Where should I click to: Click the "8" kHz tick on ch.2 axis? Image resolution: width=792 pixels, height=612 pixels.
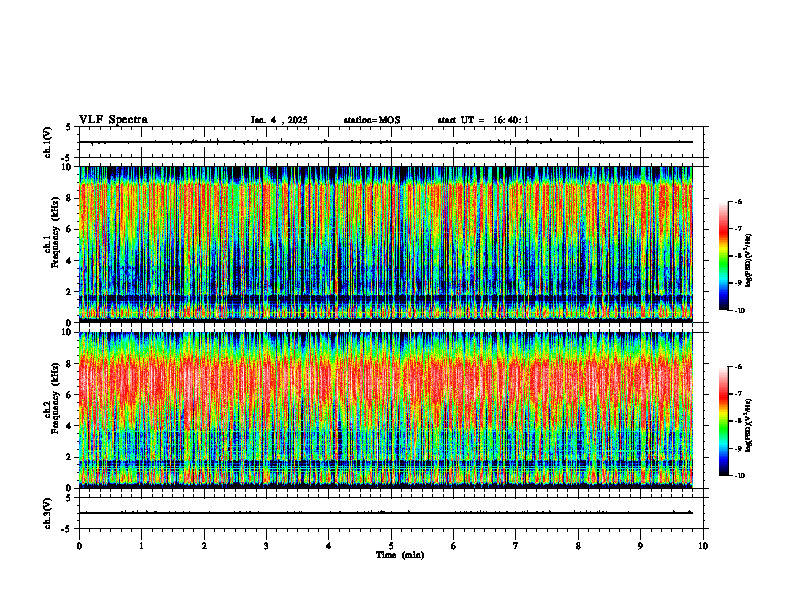click(70, 364)
